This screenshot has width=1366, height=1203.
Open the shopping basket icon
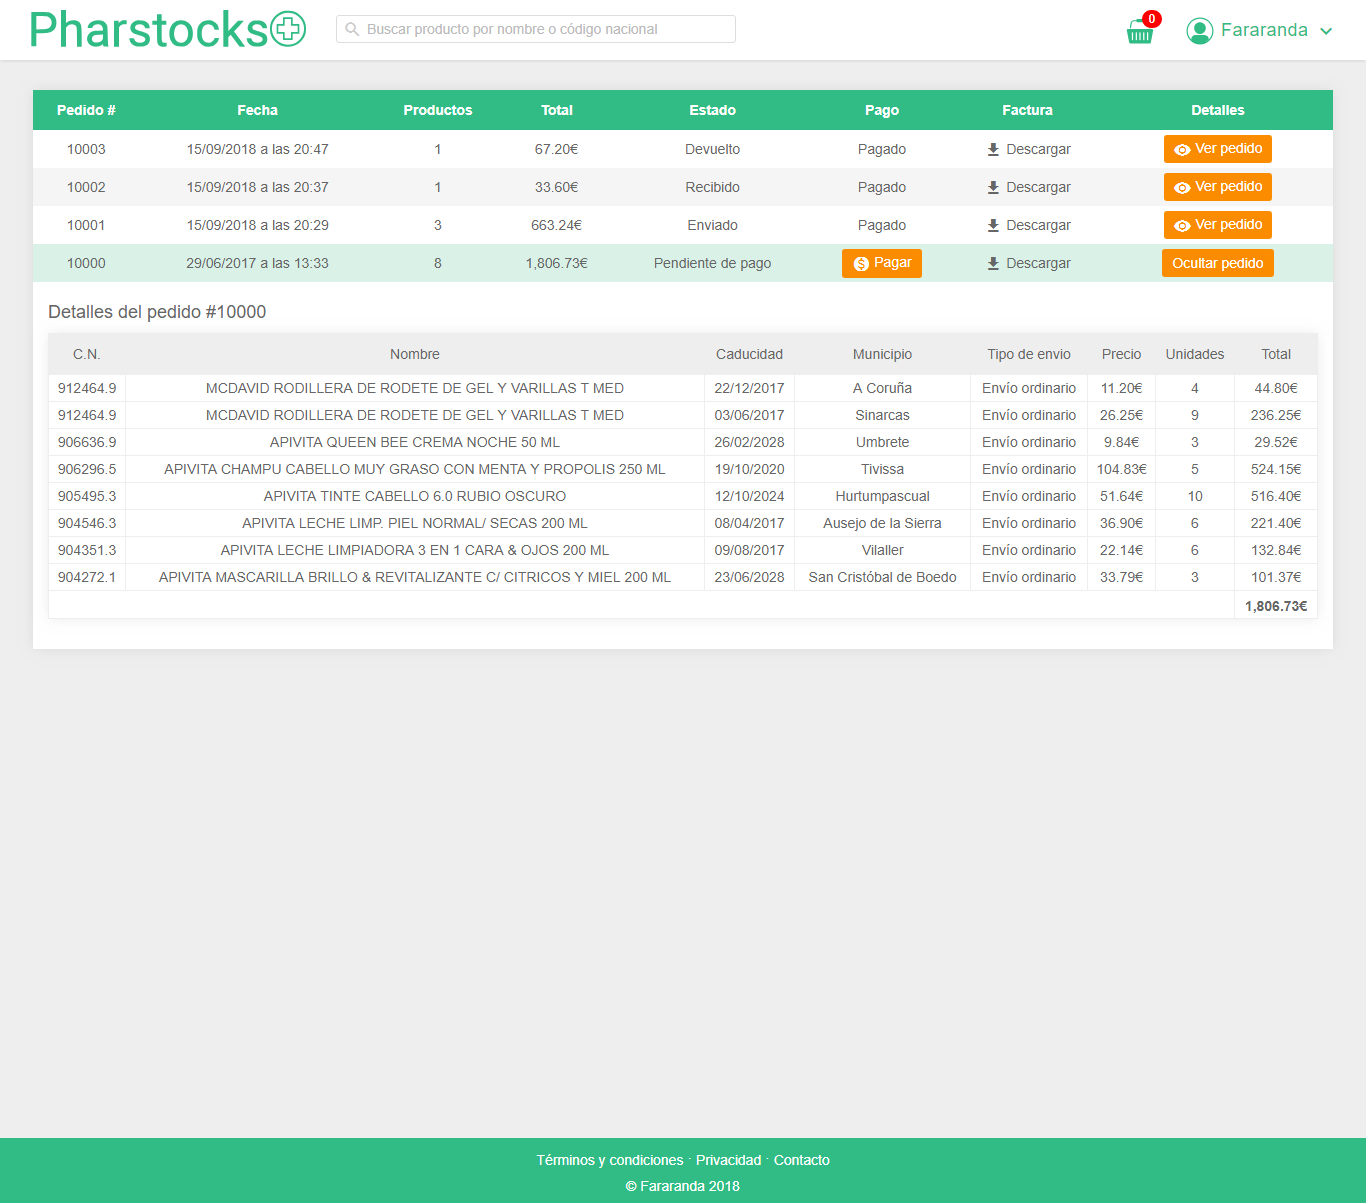coord(1140,32)
